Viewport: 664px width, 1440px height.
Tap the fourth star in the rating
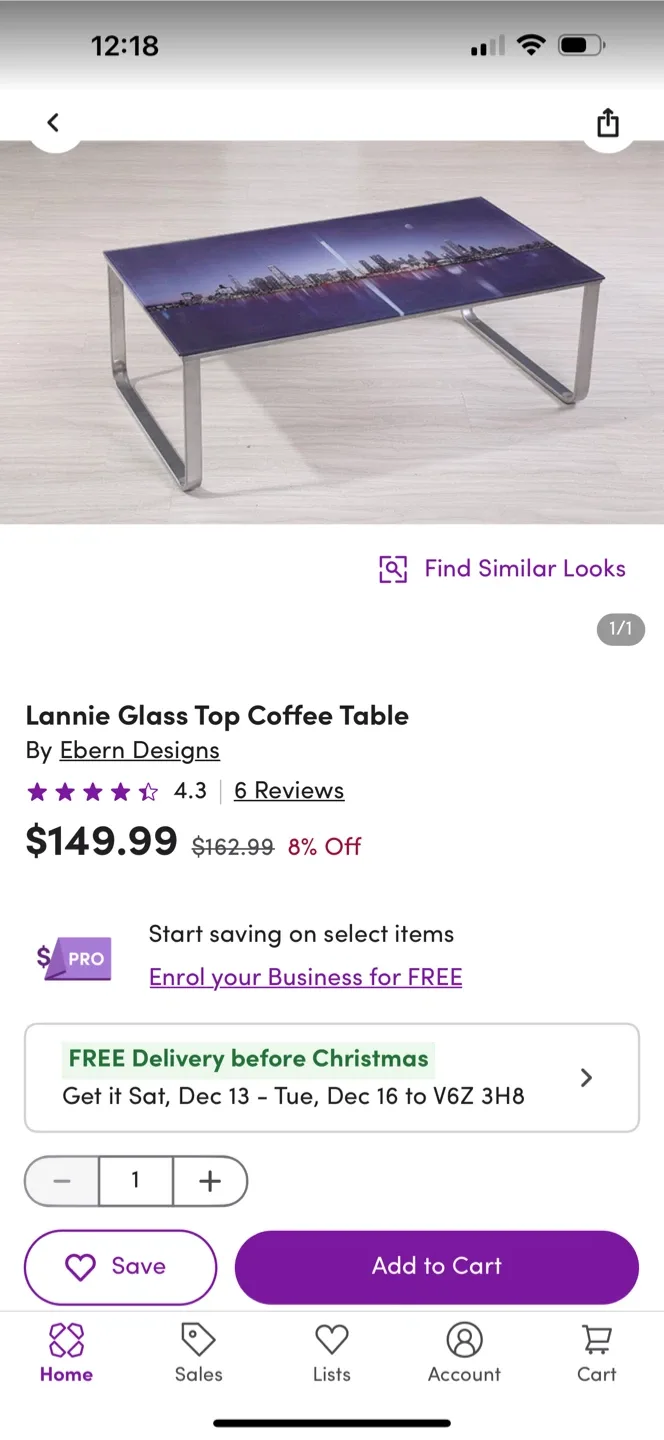coord(120,790)
